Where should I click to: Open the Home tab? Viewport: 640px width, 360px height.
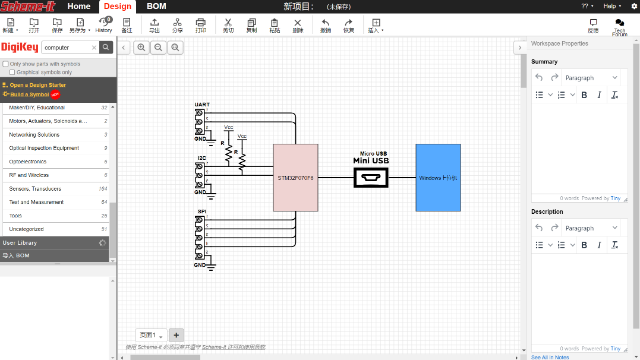click(x=79, y=6)
